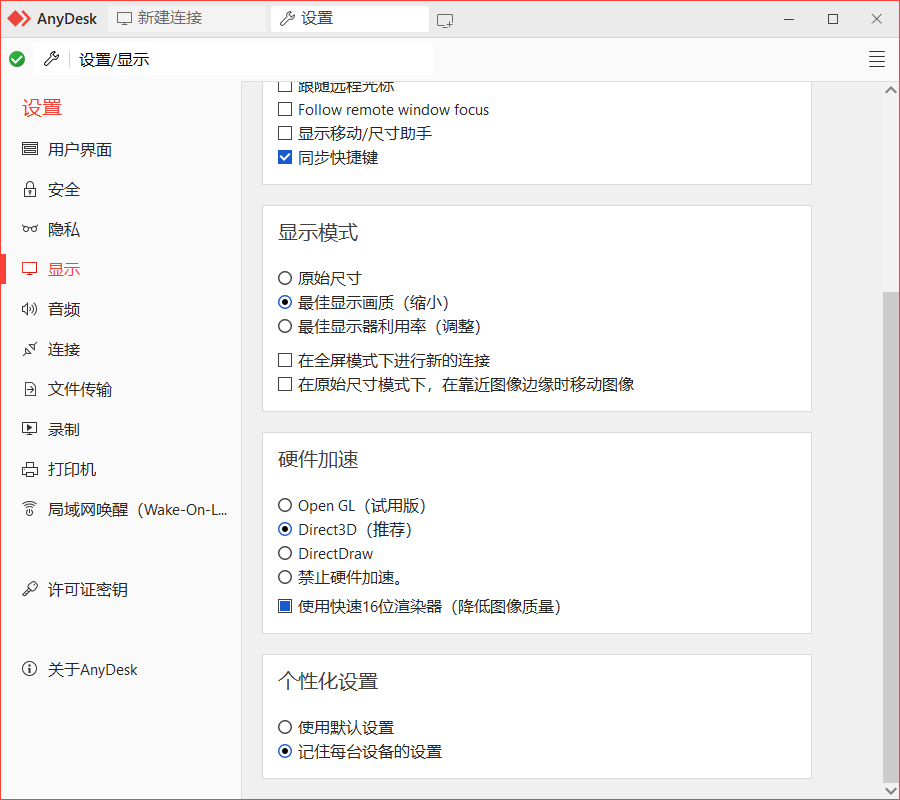Click the Wake-On-LAN signal icon
Screen dimensions: 900x800
[29, 509]
